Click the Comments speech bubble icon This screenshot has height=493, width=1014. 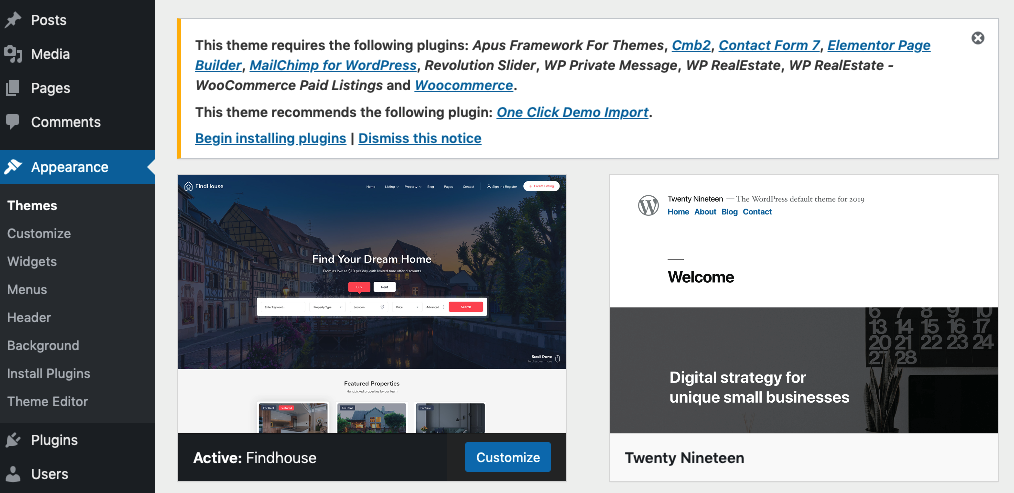[x=13, y=122]
